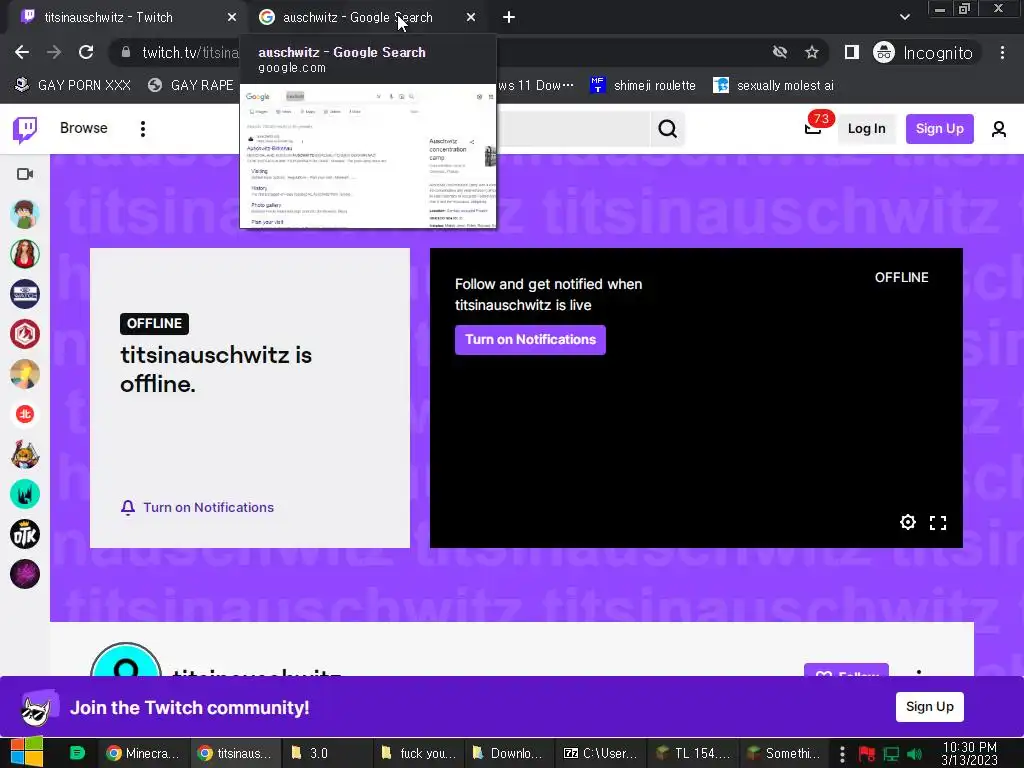
Task: Reload the current page
Action: coord(86,52)
